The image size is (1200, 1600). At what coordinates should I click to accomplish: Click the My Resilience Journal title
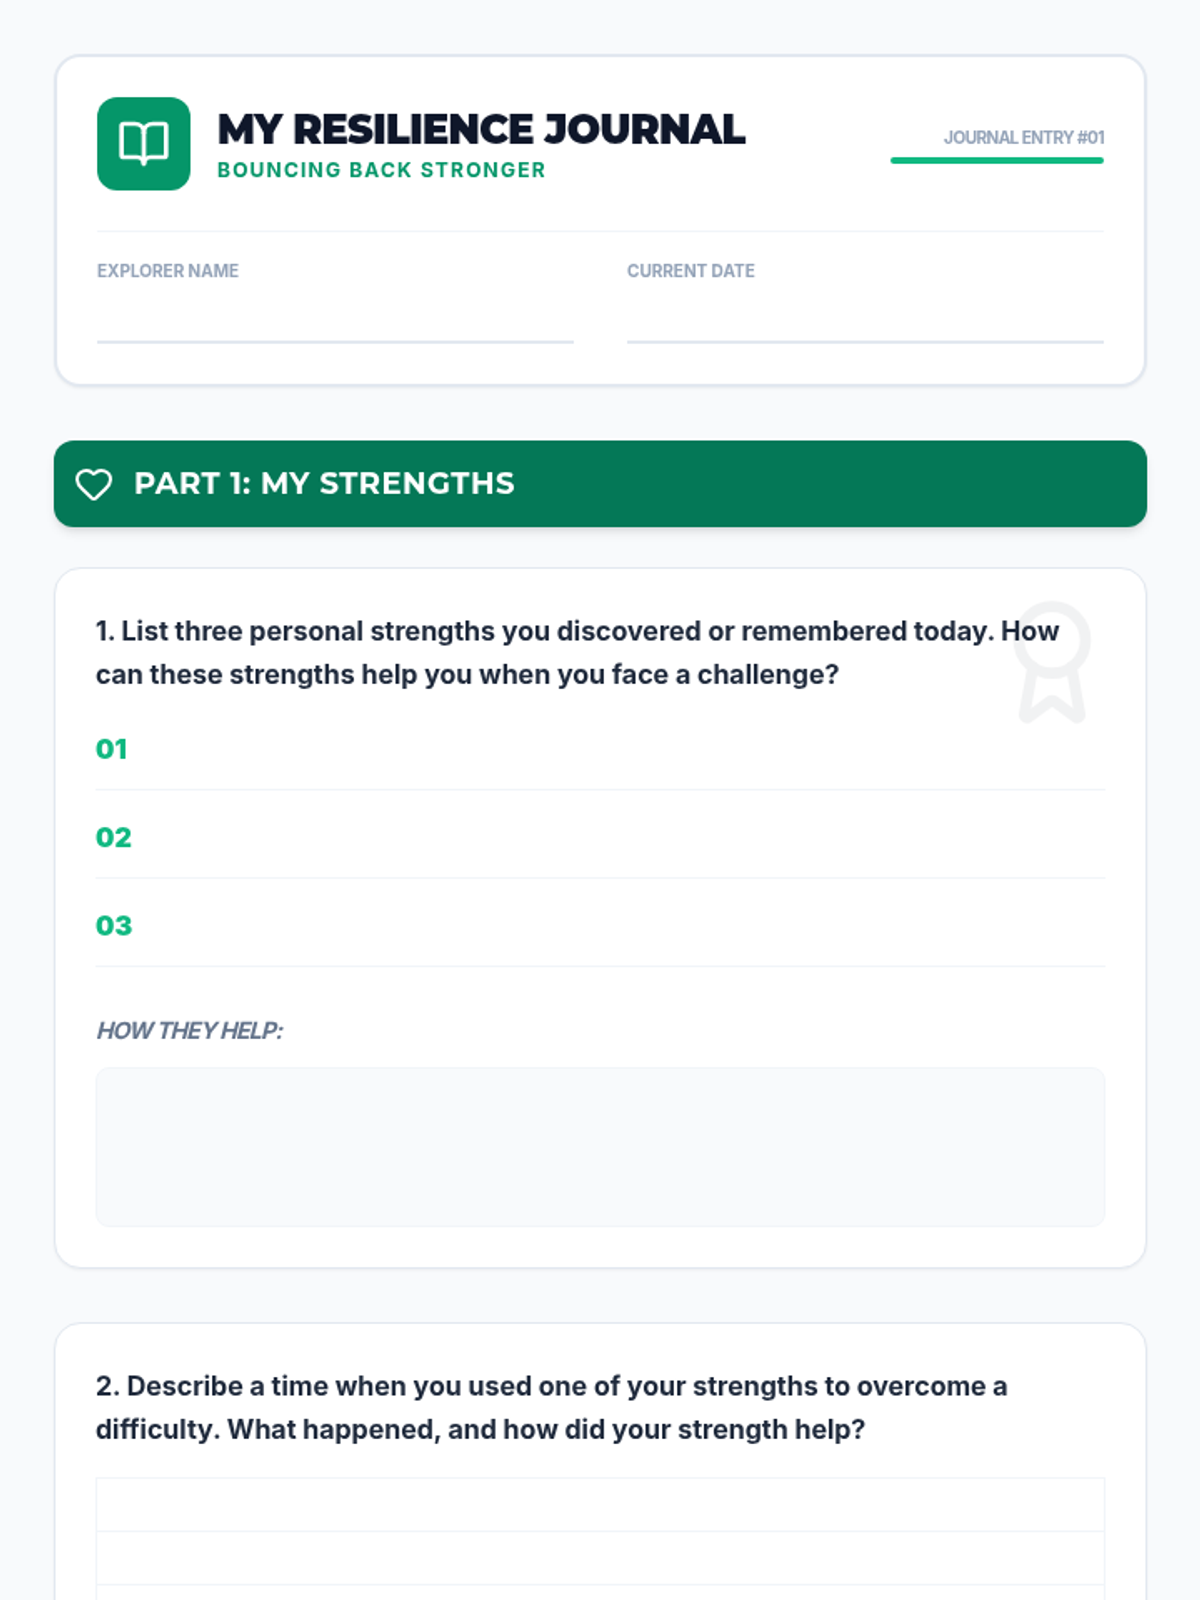481,129
